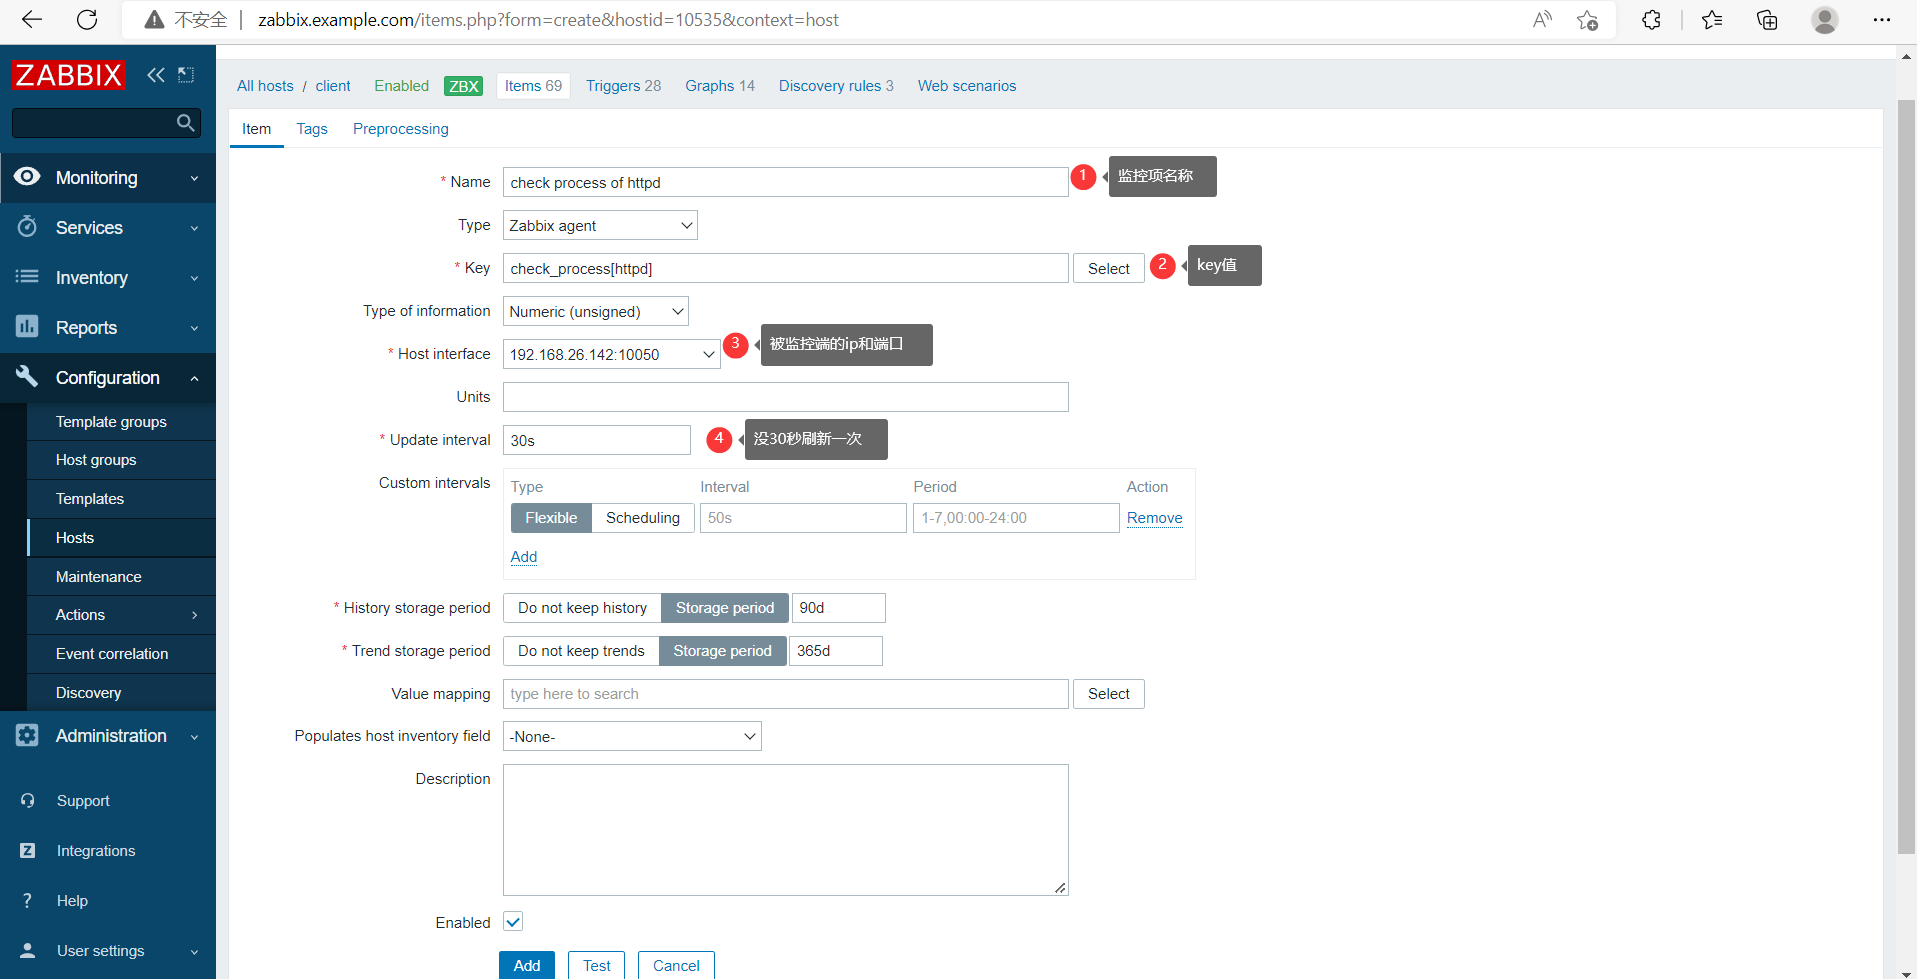Click the sidebar search magnifier icon
Viewport: 1917px width, 979px height.
point(185,123)
